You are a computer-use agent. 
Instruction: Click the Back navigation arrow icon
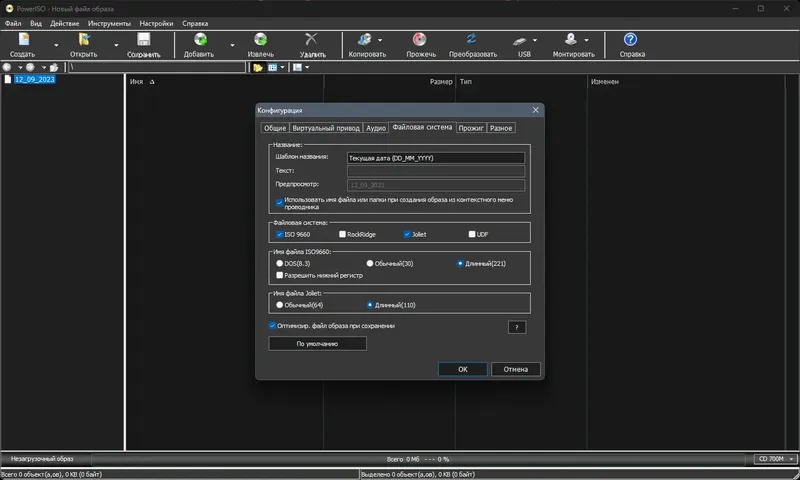pyautogui.click(x=7, y=67)
